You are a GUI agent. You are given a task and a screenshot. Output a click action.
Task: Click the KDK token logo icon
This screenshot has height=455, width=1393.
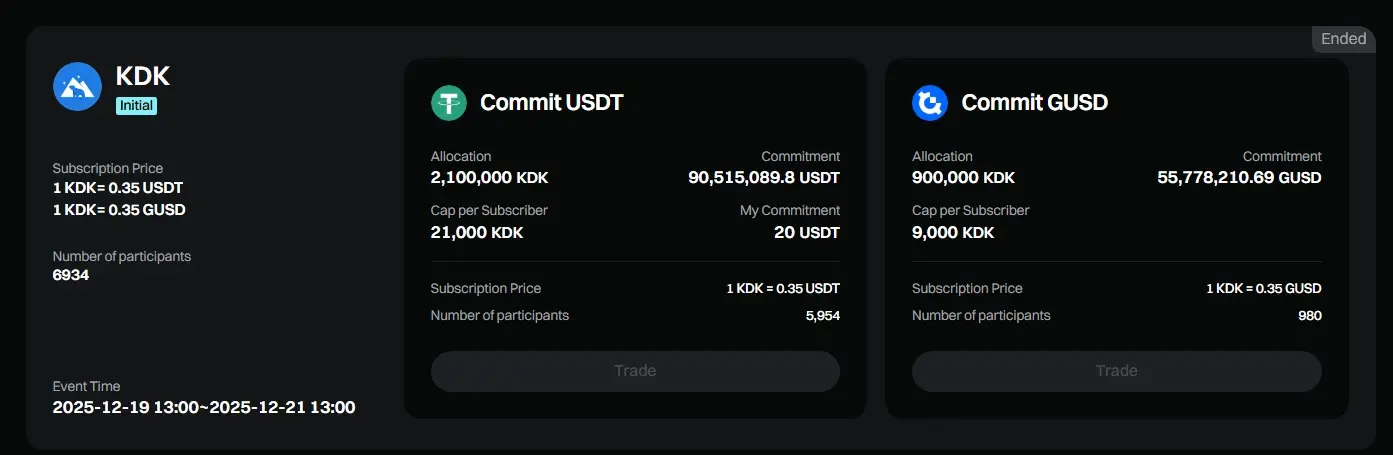coord(77,86)
